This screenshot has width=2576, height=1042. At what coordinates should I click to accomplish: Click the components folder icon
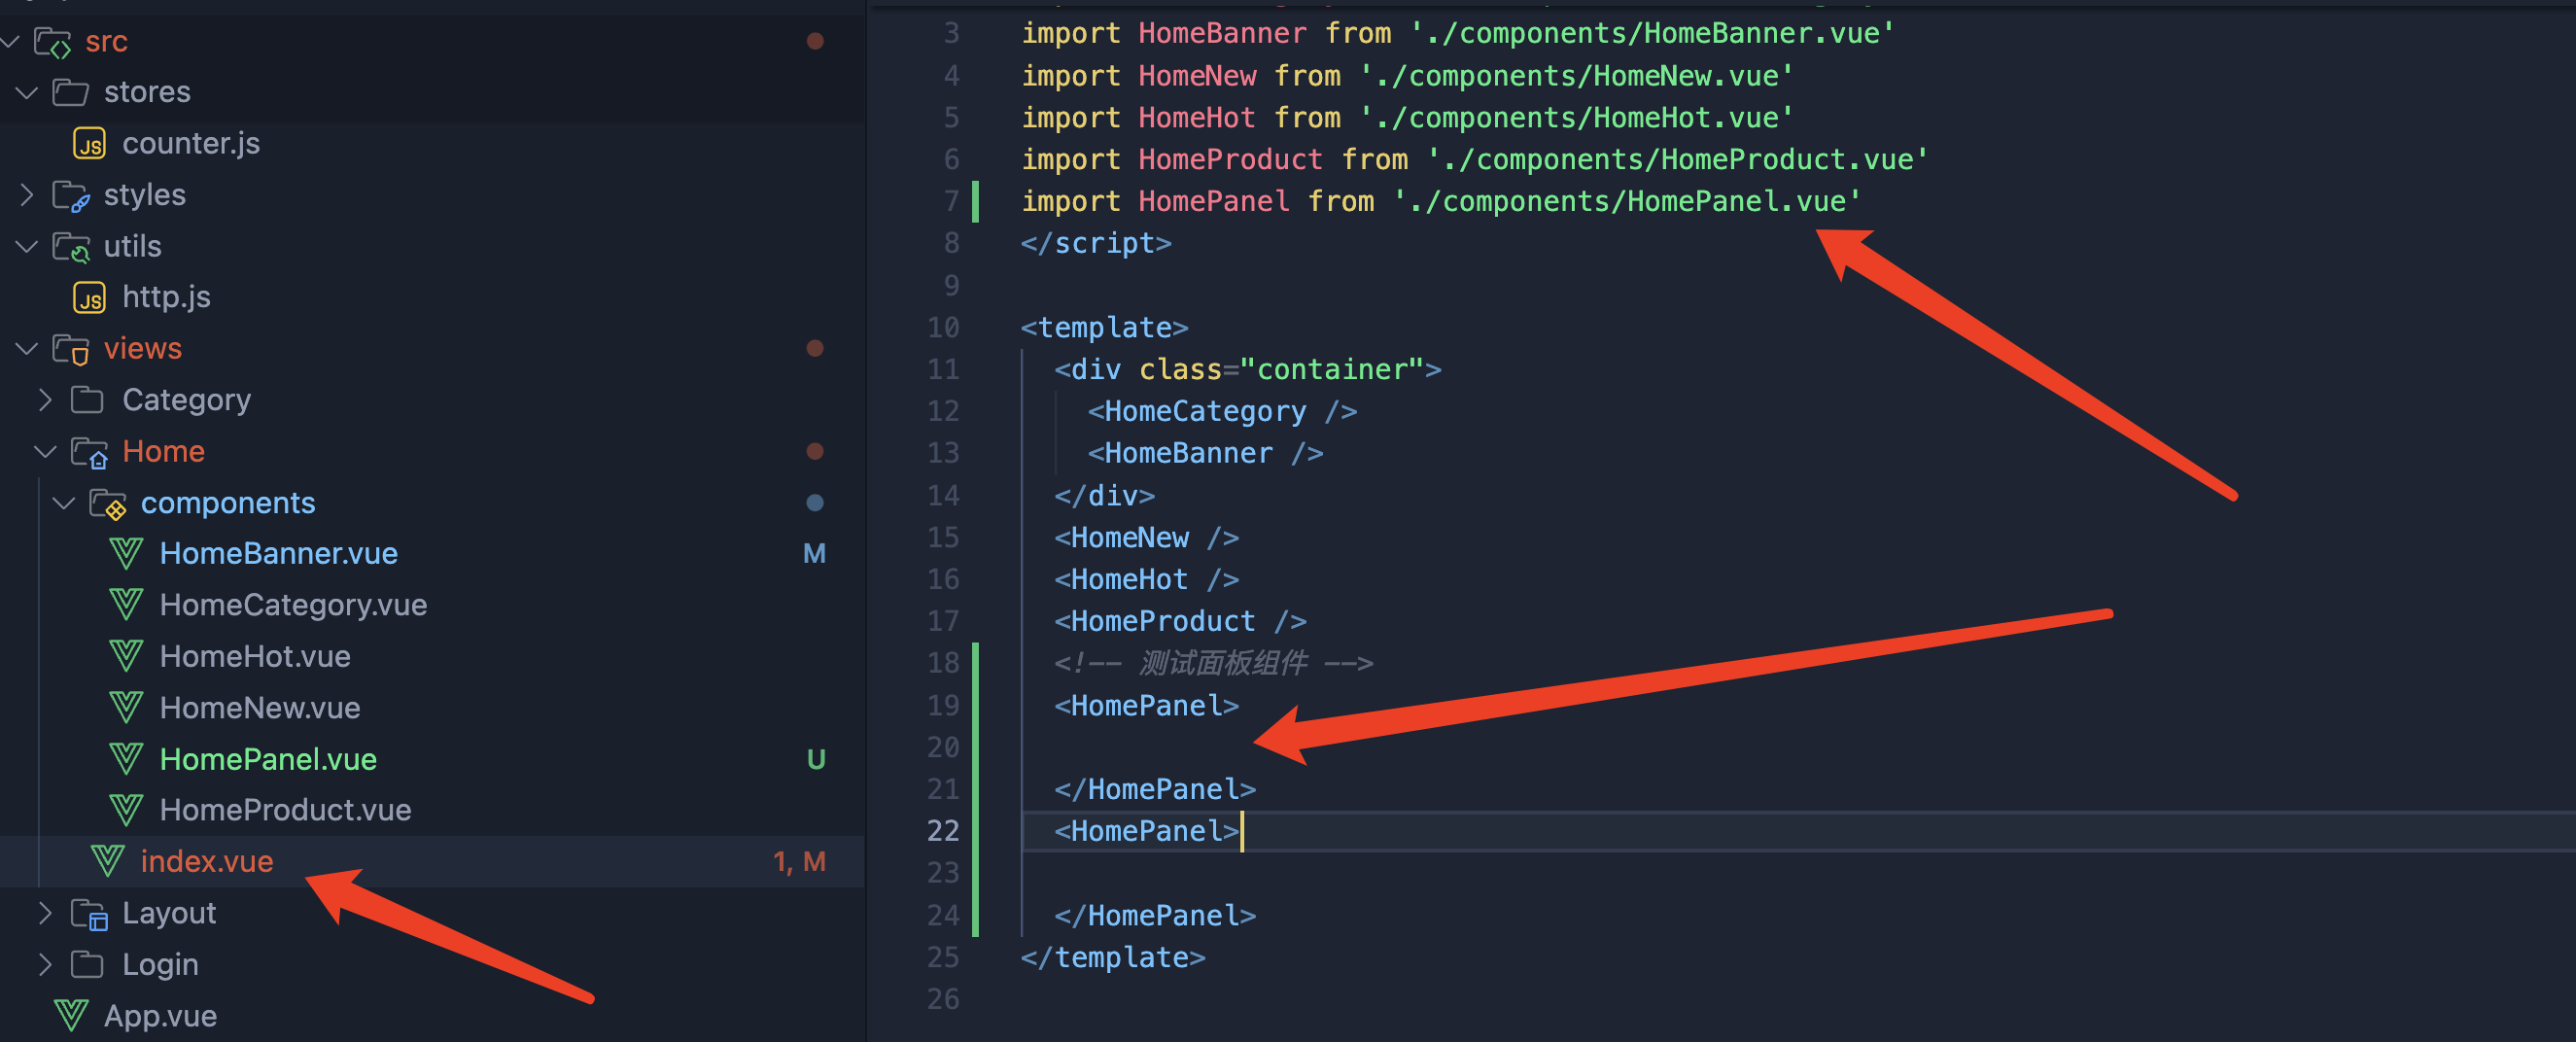107,504
